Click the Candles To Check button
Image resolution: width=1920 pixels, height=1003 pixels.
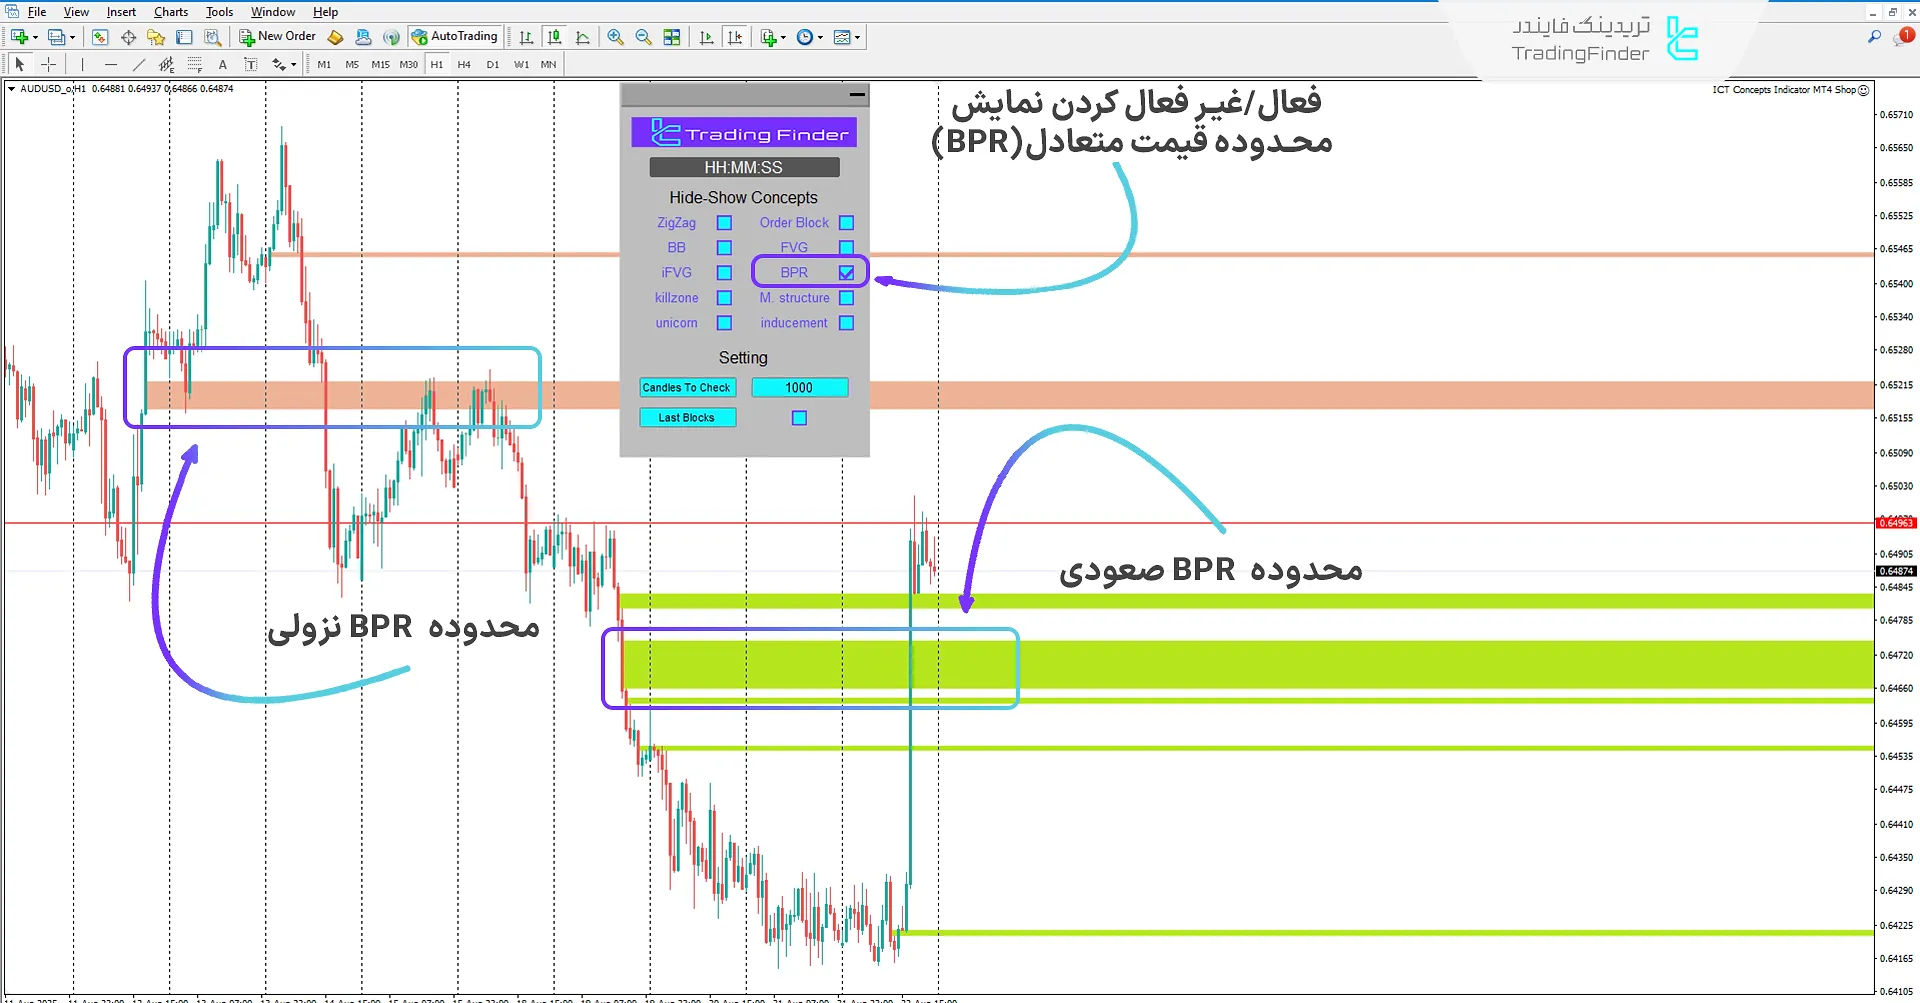(x=687, y=387)
